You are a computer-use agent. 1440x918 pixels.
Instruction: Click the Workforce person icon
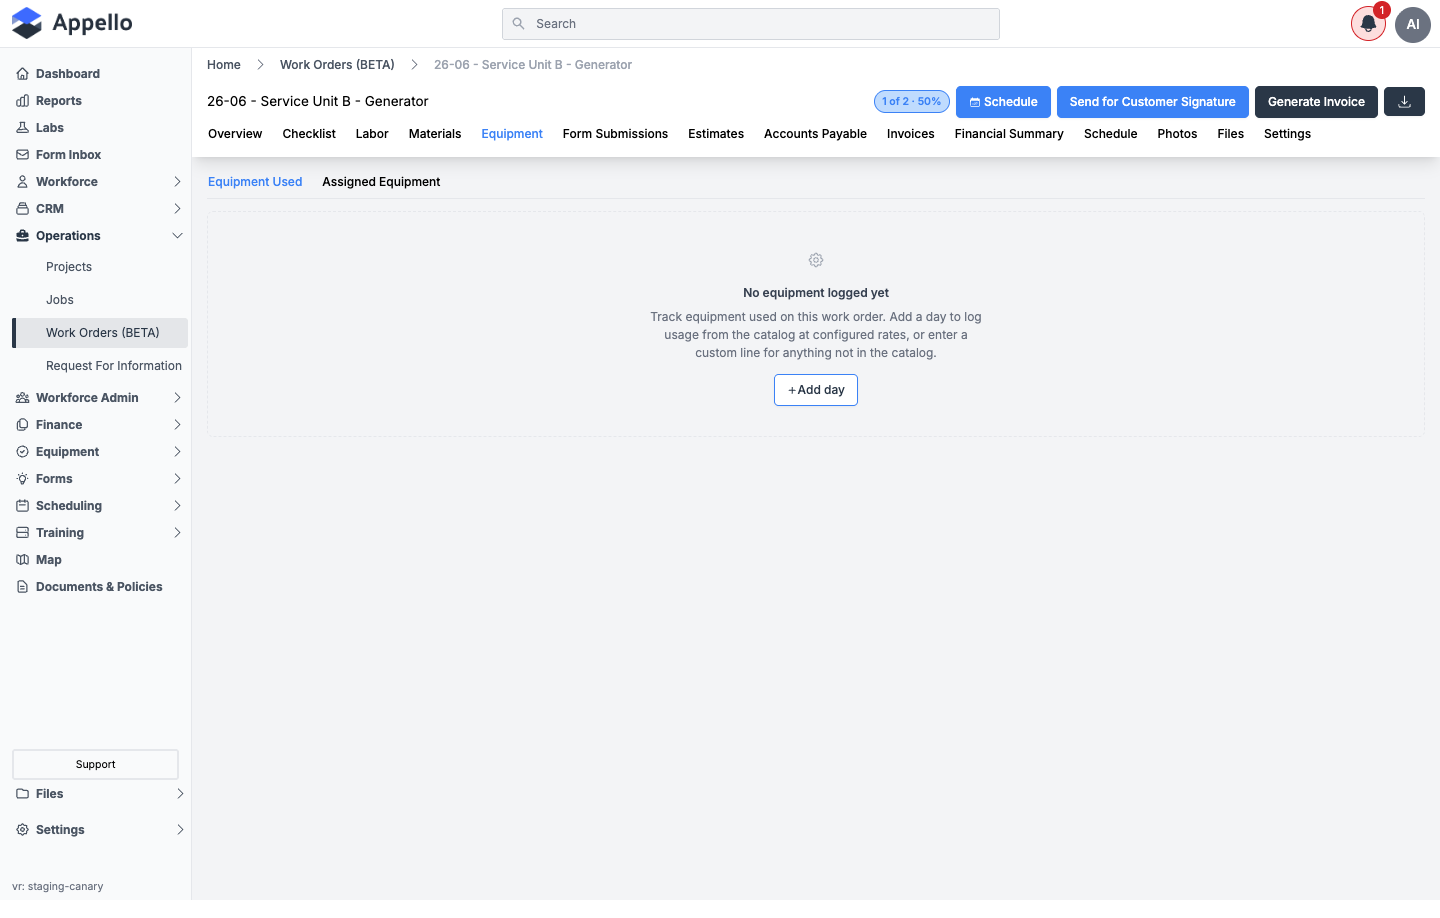tap(22, 182)
